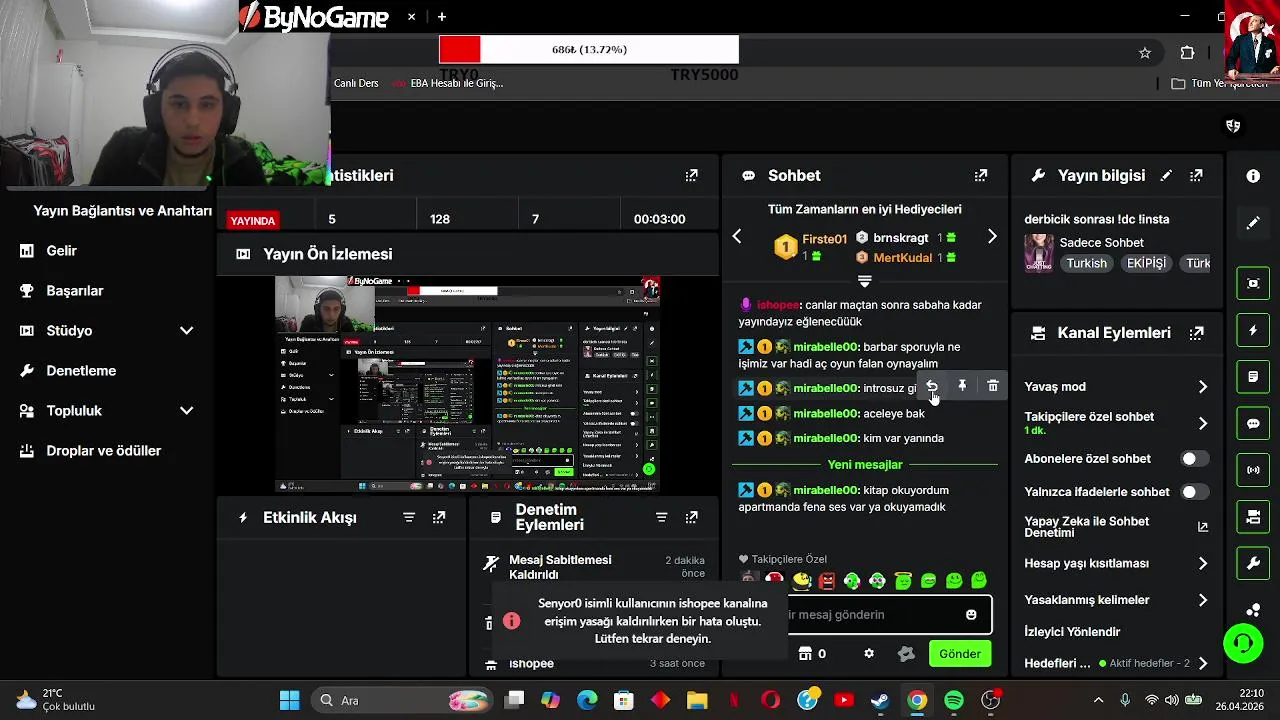Delete mirabelle00's hovered chat message

992,386
